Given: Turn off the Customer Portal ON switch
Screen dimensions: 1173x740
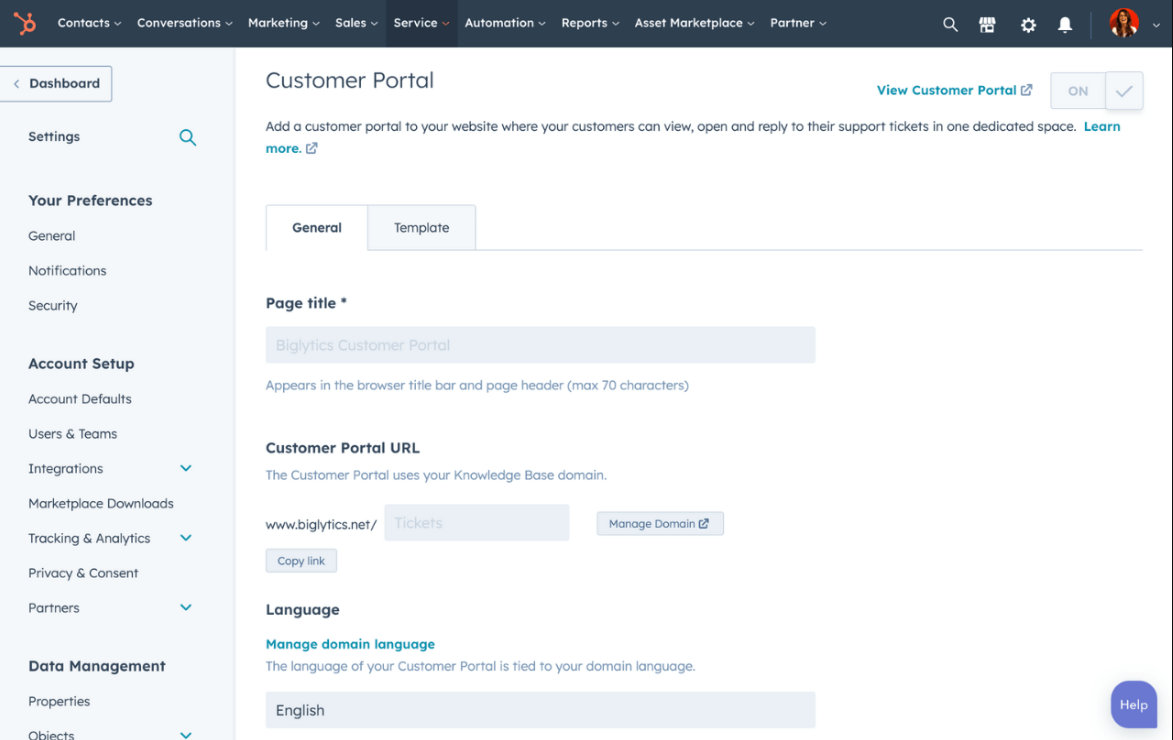Looking at the screenshot, I should (x=1077, y=90).
